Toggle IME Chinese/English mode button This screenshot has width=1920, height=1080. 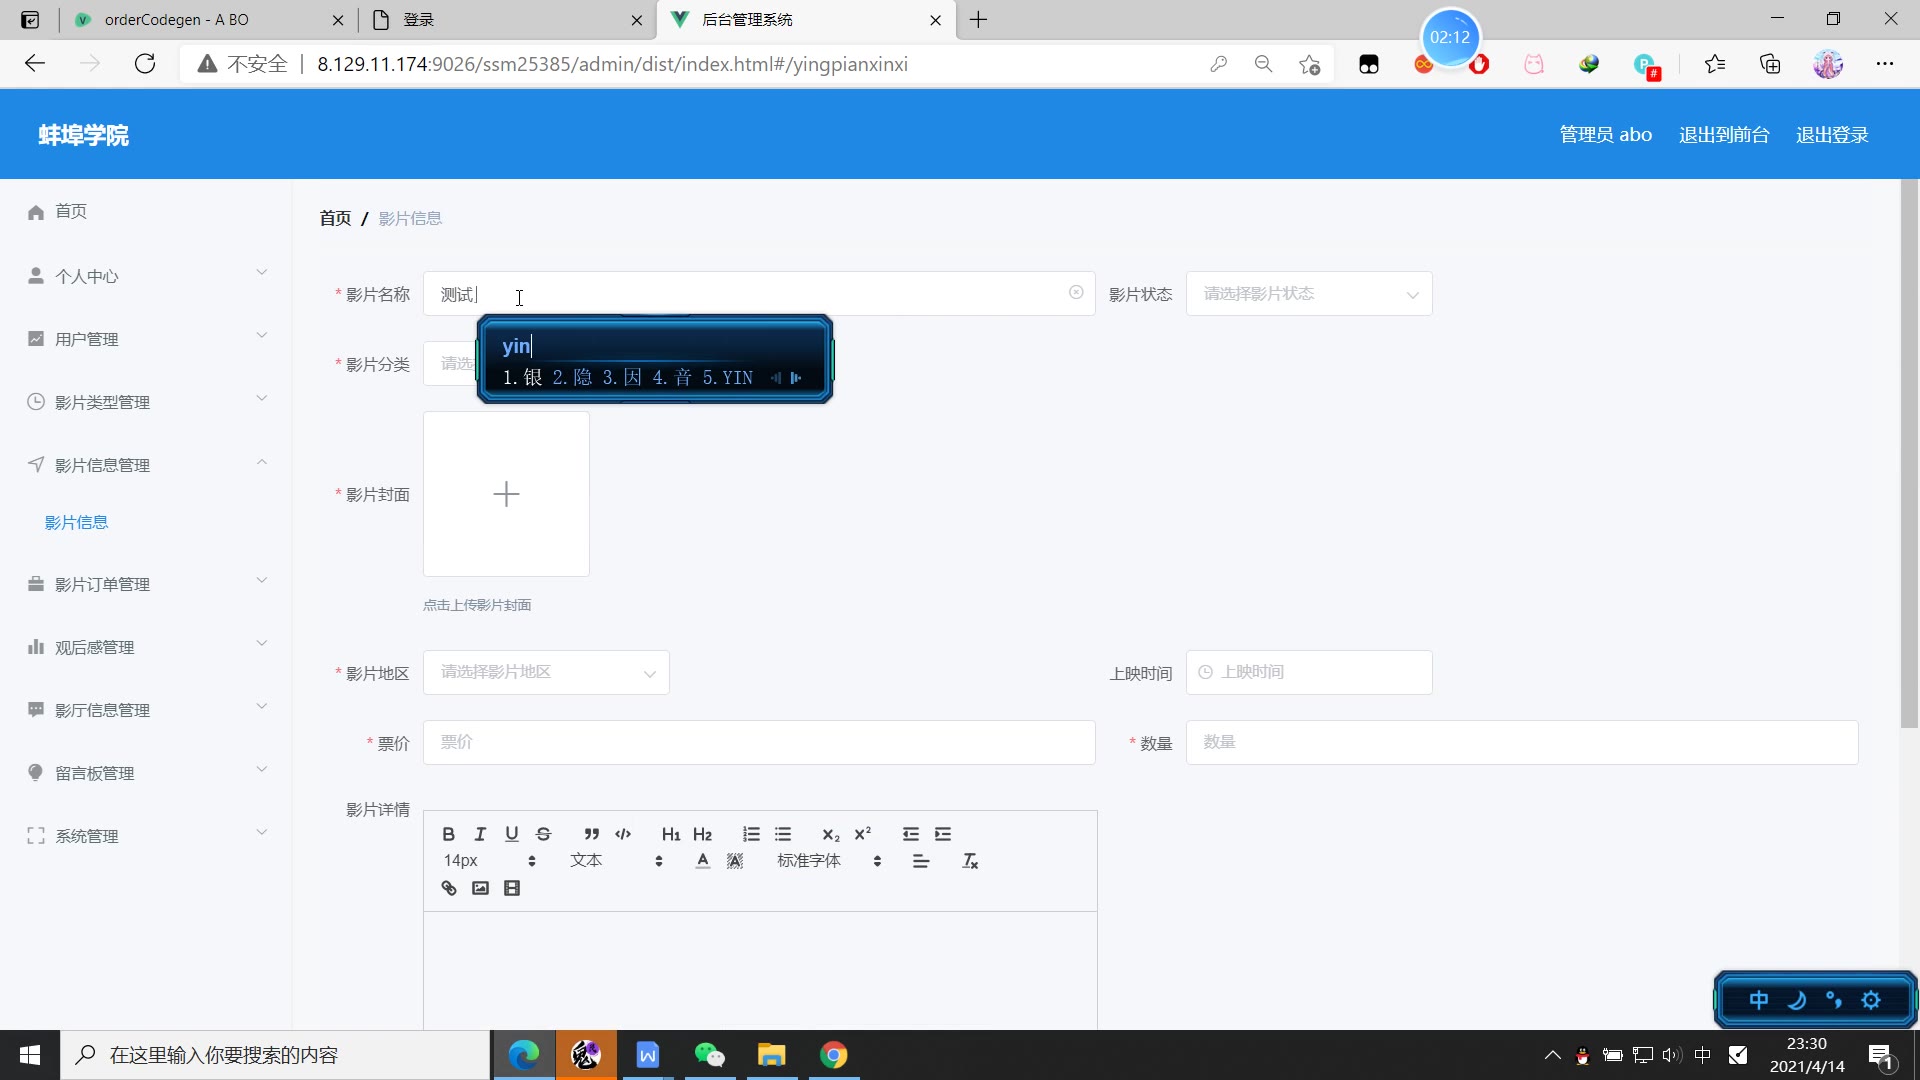(x=1758, y=1000)
